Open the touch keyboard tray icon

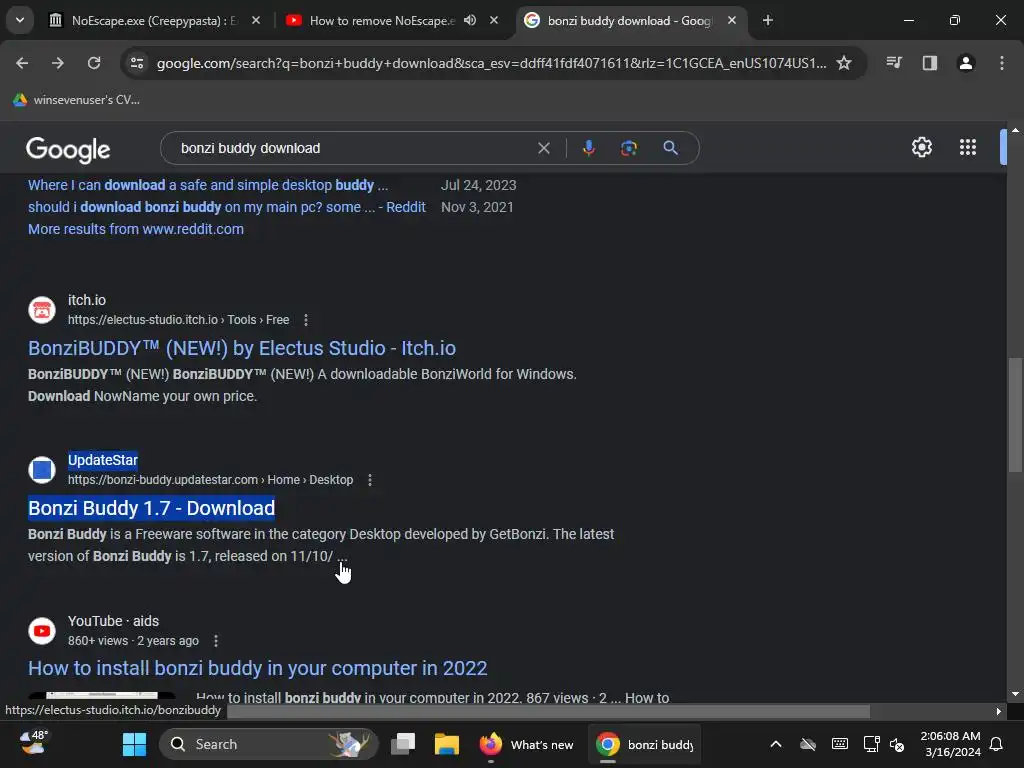pos(840,744)
